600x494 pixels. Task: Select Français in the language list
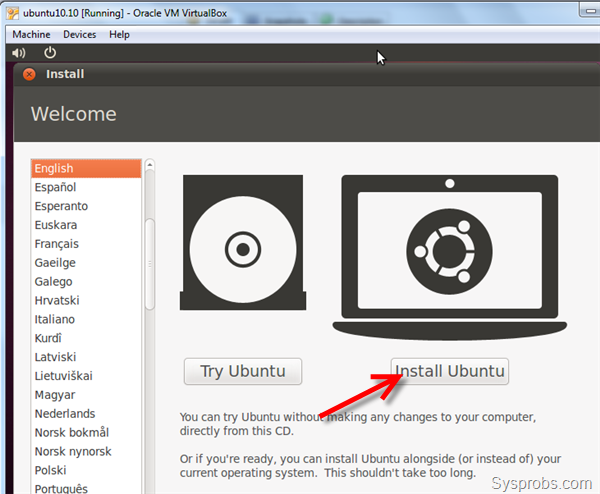pos(86,244)
